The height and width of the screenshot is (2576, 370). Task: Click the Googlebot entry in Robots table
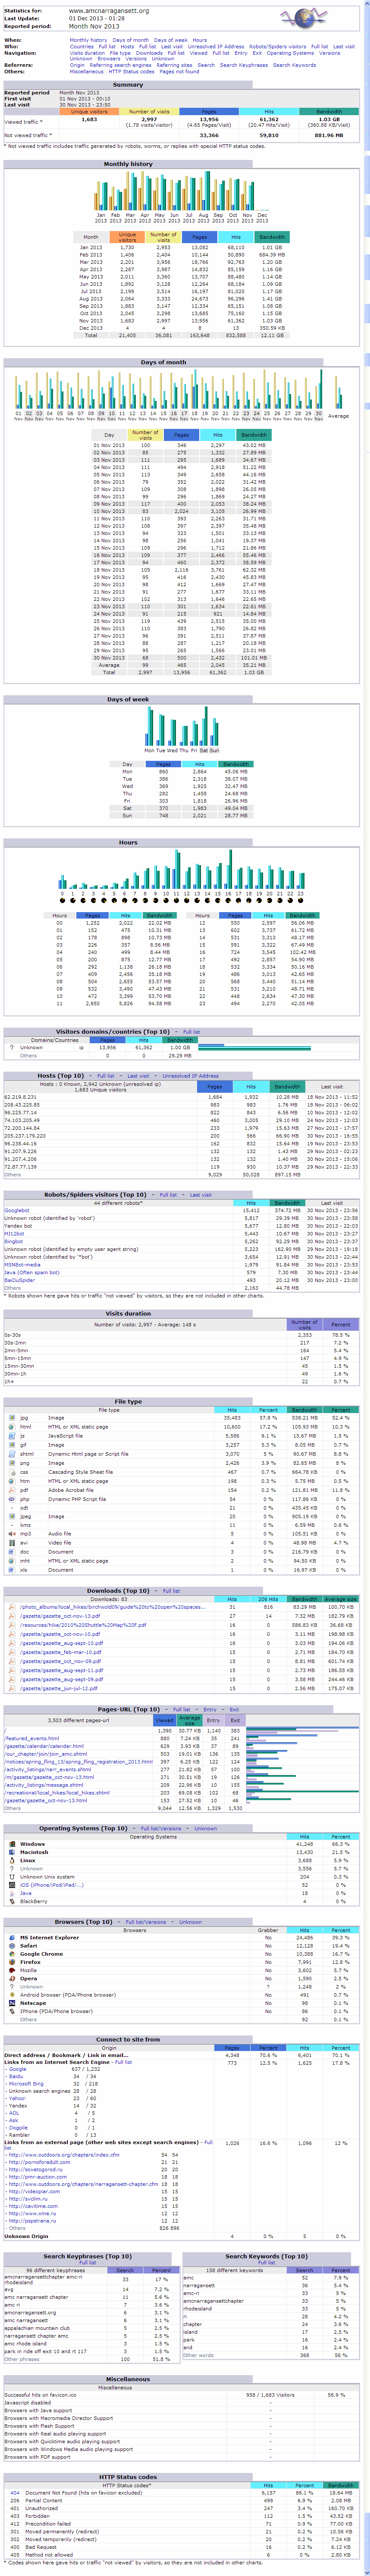coord(17,1210)
